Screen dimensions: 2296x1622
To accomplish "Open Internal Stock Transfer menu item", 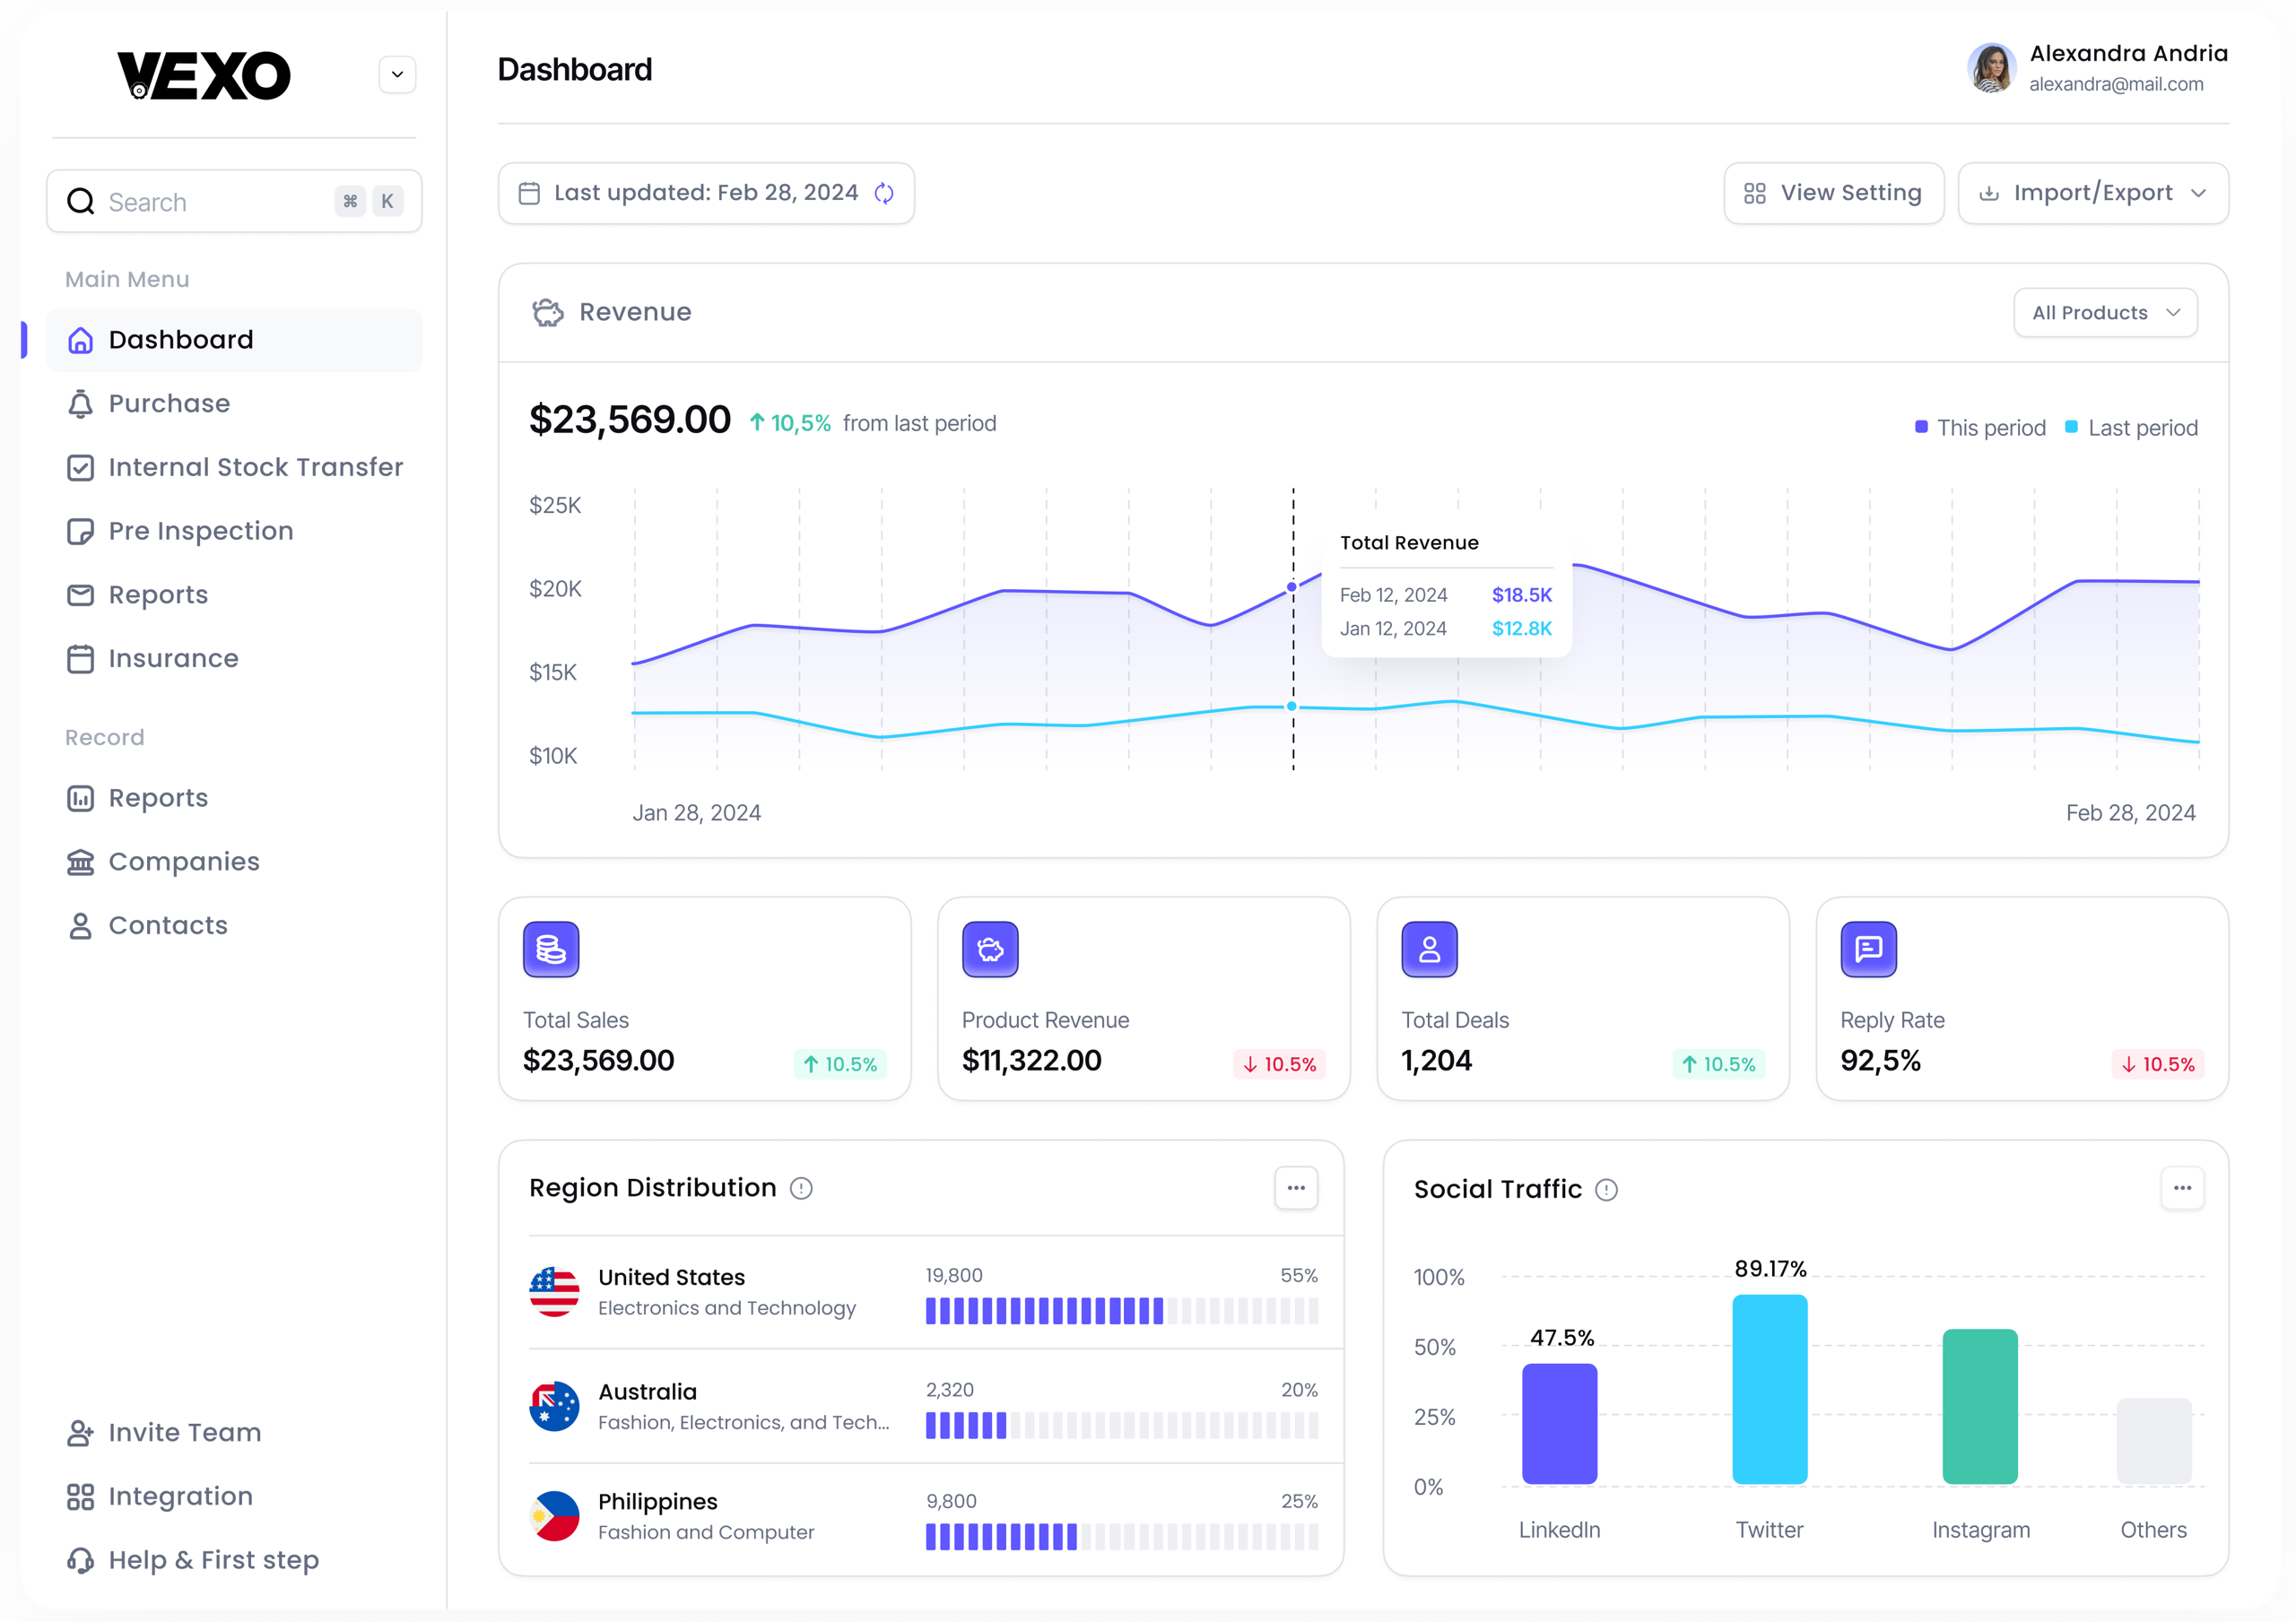I will [255, 467].
